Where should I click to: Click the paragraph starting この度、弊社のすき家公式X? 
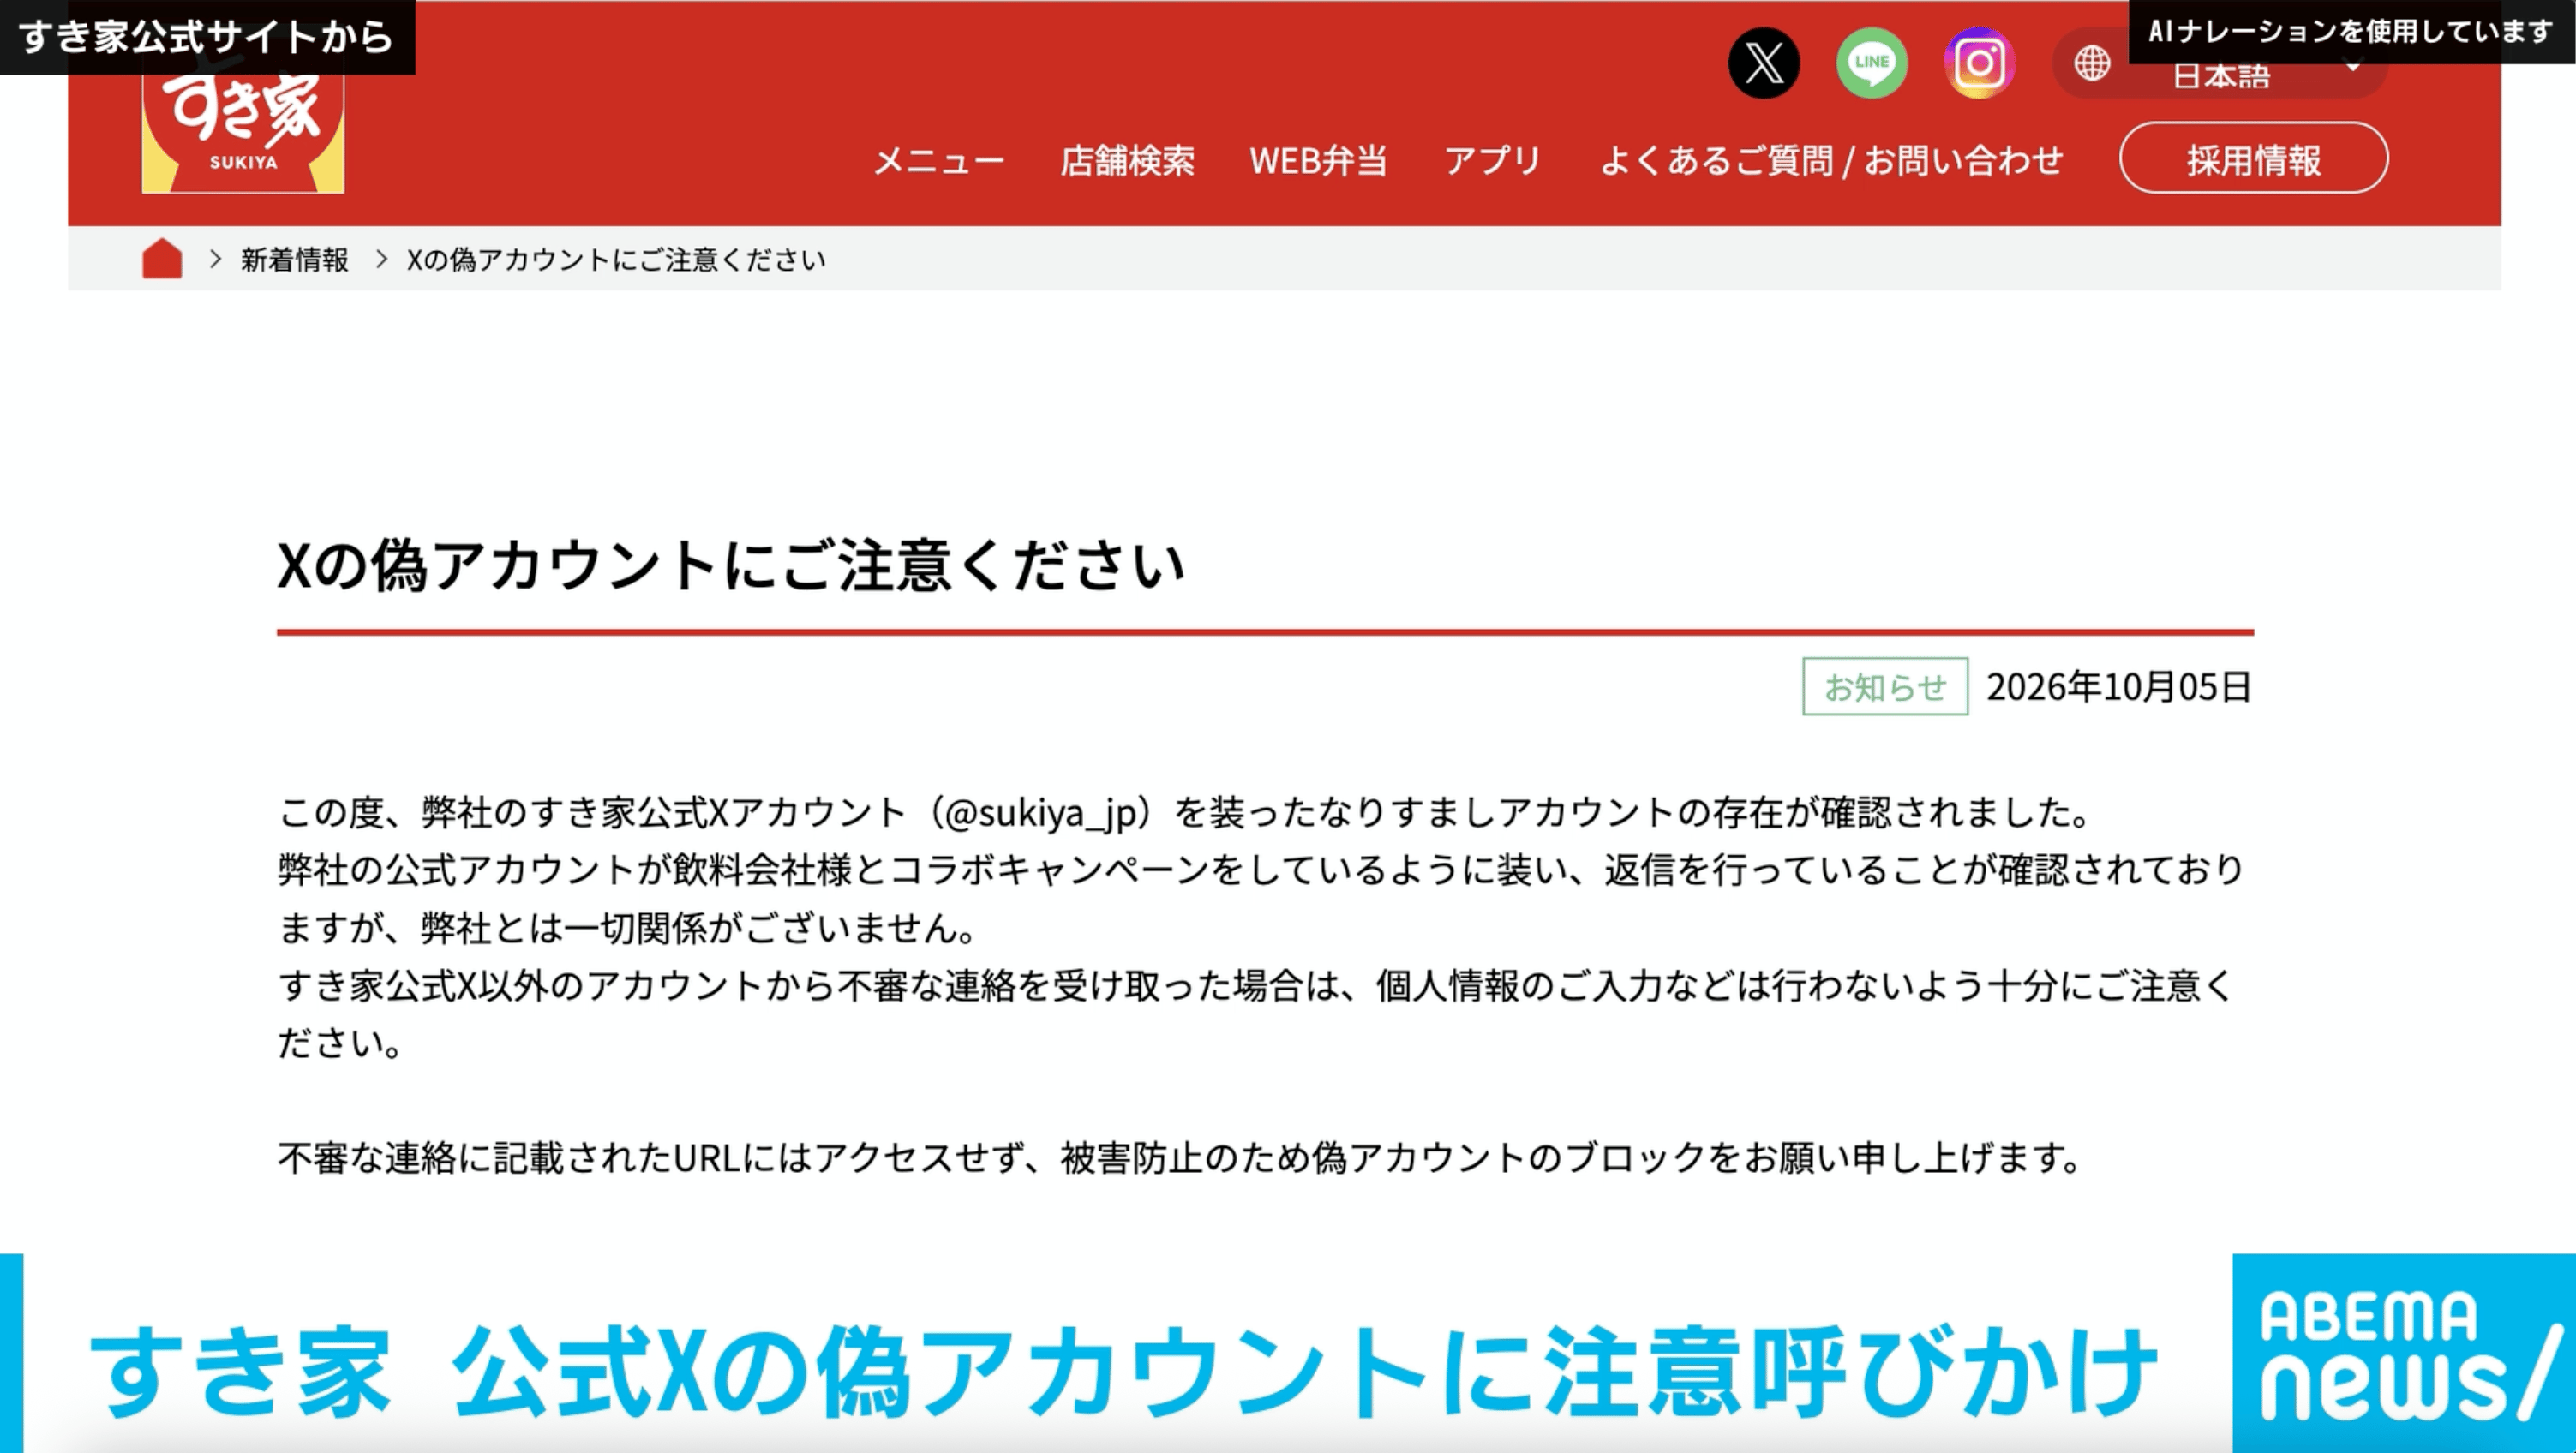tap(1262, 927)
